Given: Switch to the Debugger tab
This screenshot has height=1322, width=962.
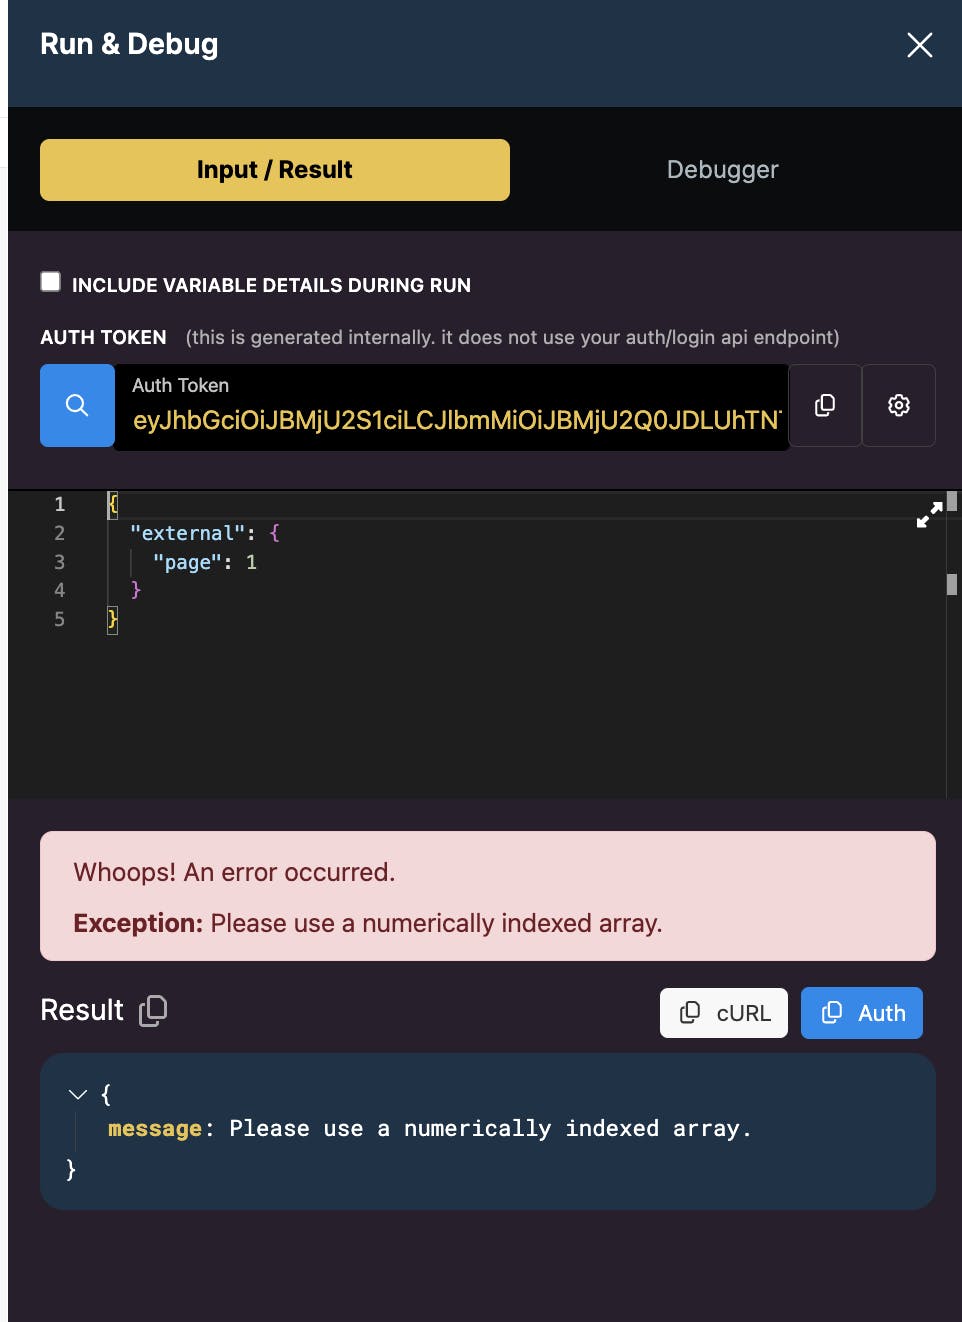Looking at the screenshot, I should point(722,170).
